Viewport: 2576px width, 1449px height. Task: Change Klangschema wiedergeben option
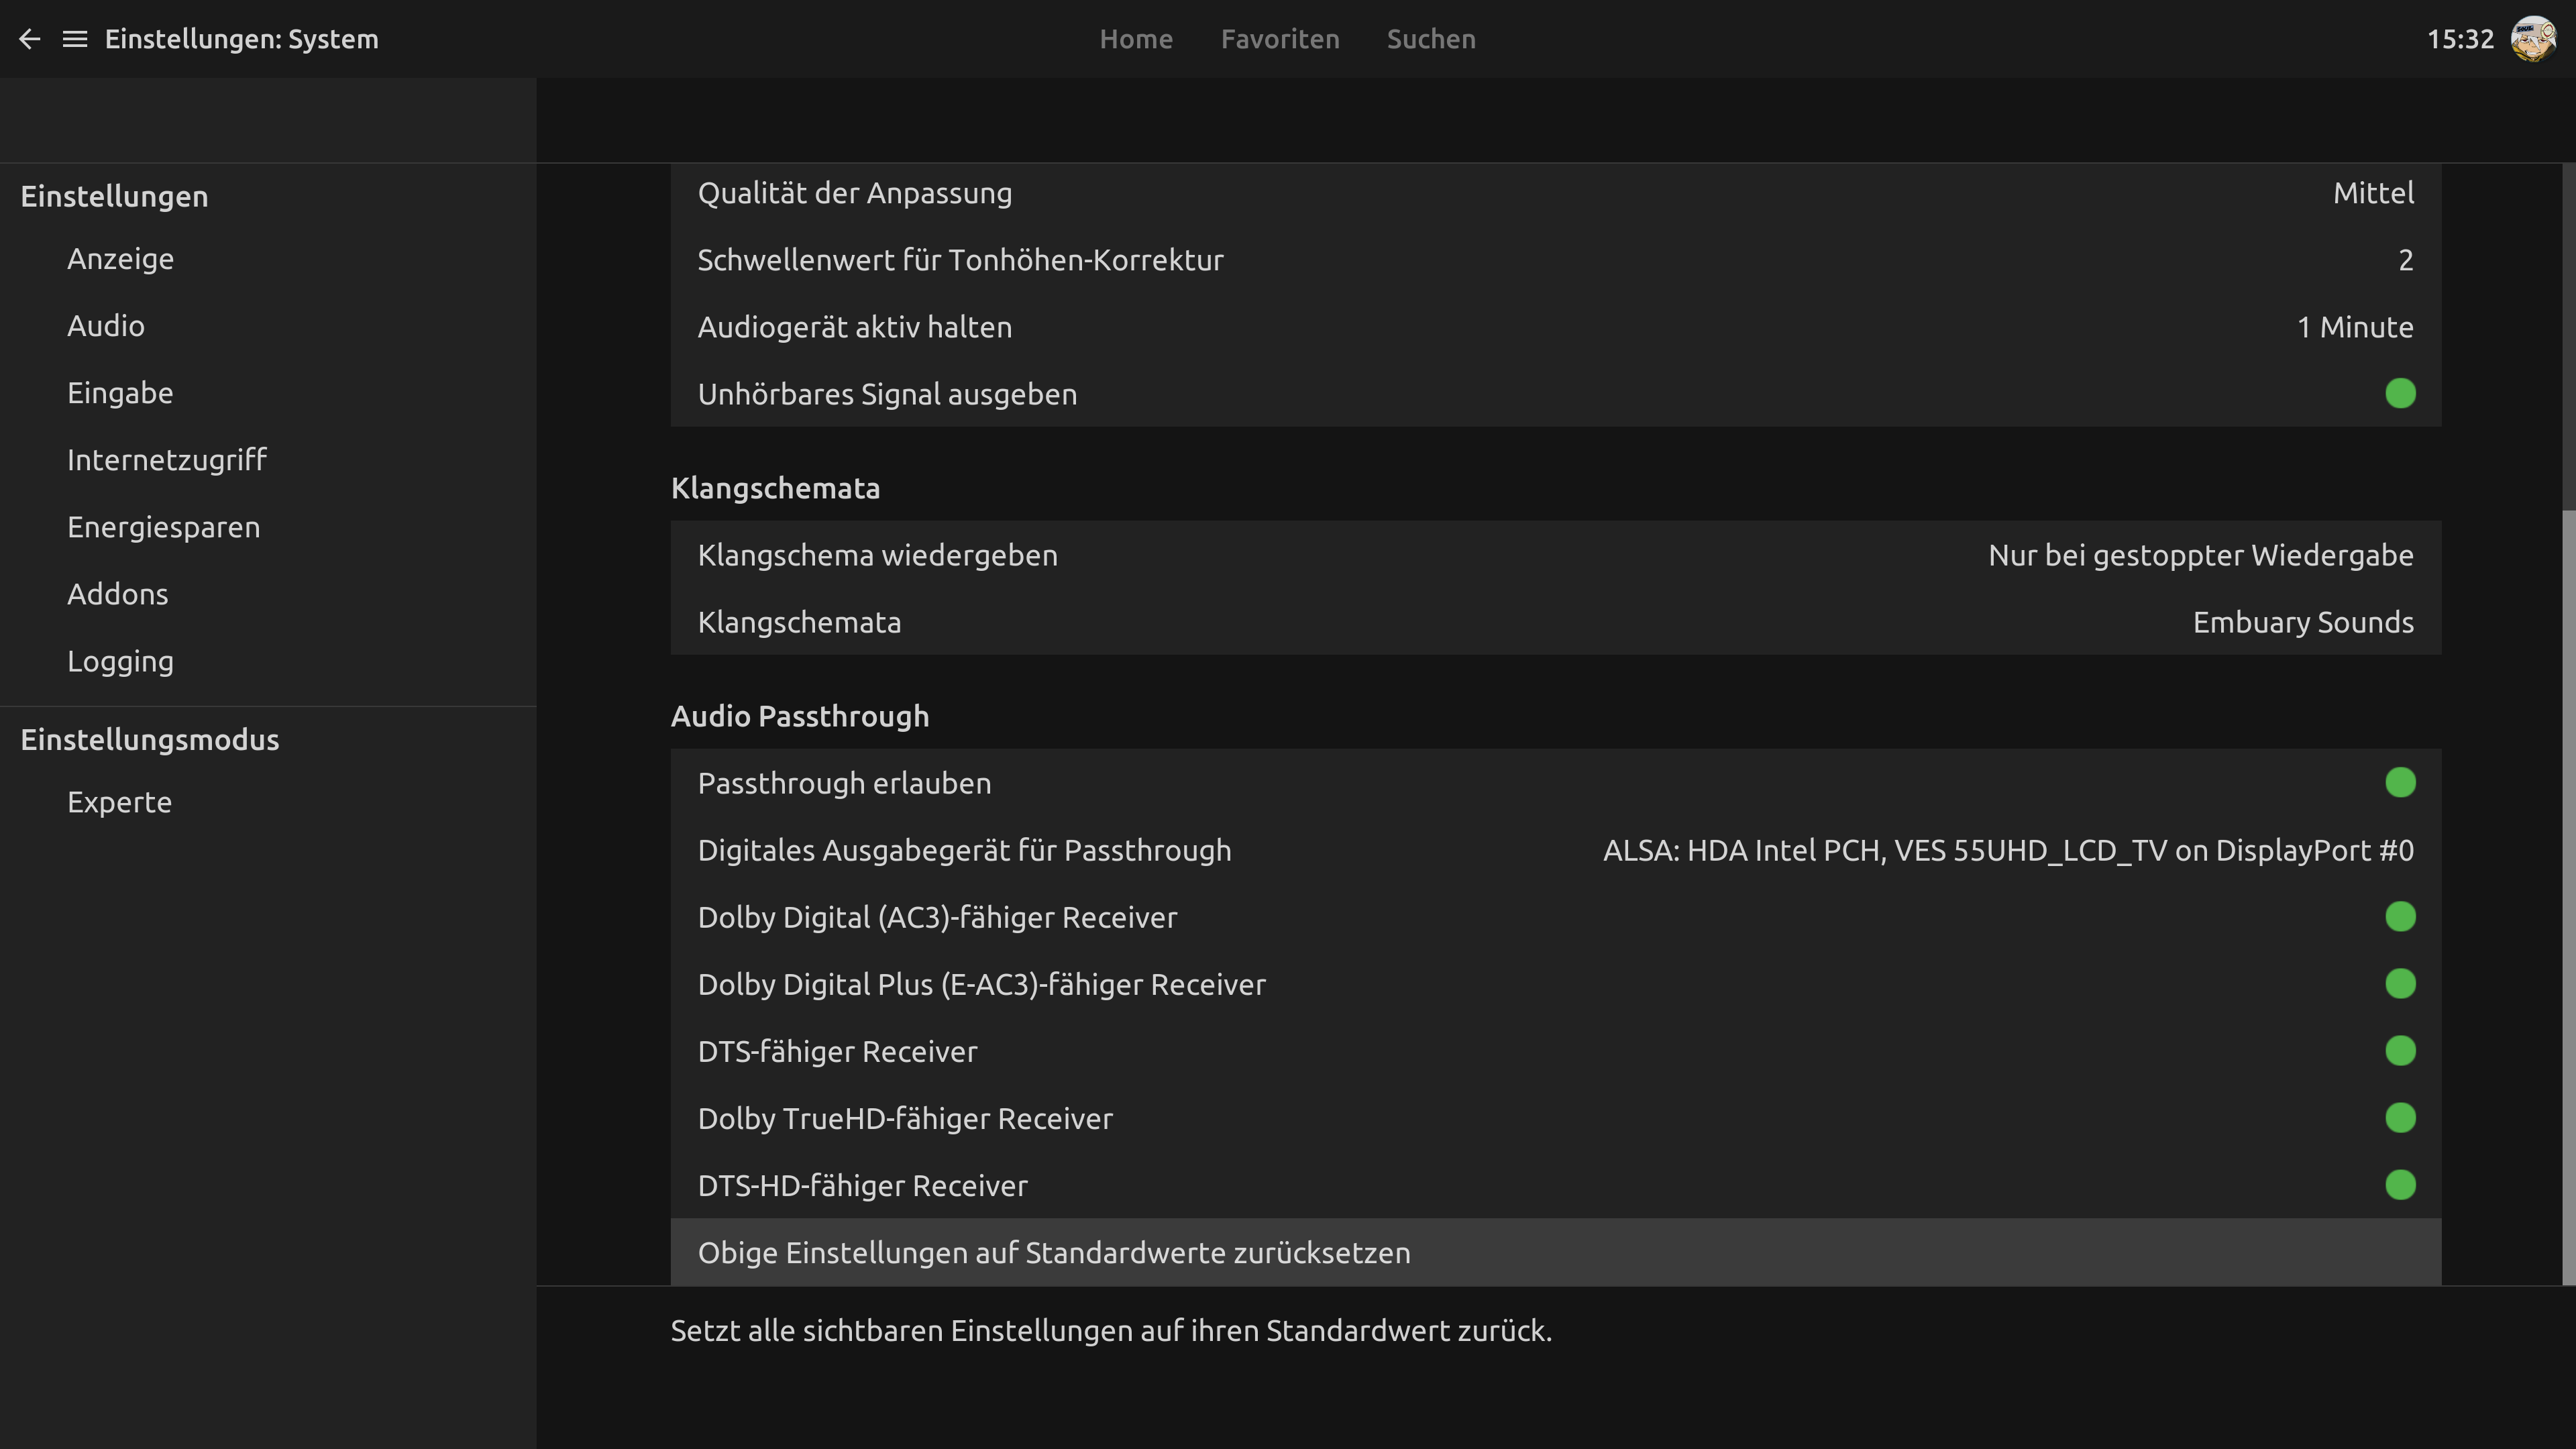(1556, 555)
